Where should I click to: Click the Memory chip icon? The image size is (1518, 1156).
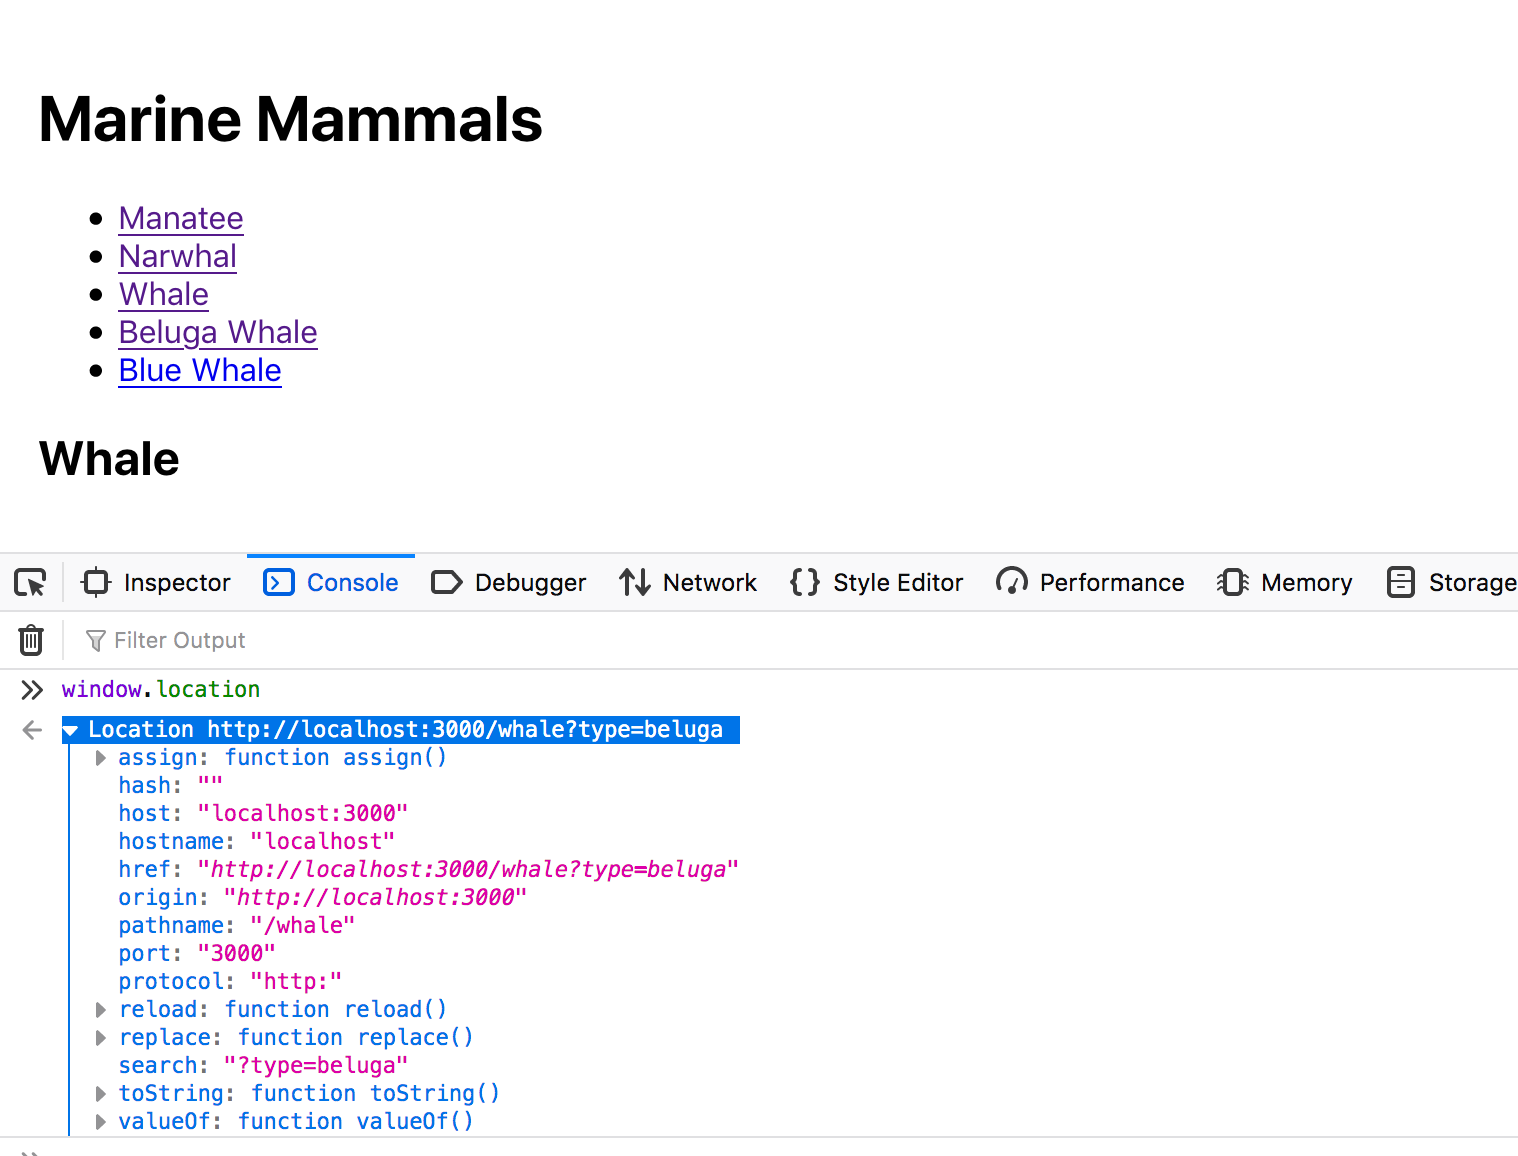(x=1233, y=582)
